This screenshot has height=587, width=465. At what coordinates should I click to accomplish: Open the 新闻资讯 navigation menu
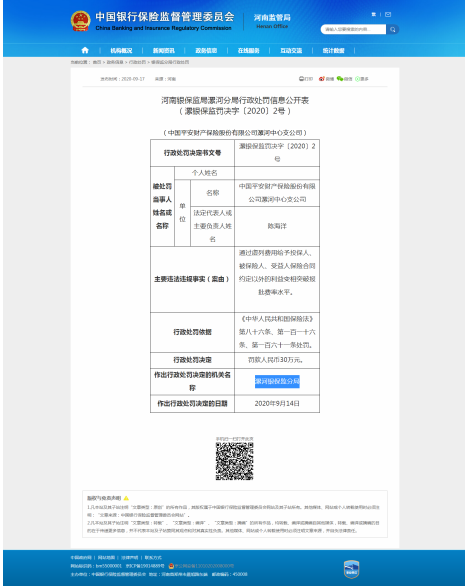coord(164,51)
